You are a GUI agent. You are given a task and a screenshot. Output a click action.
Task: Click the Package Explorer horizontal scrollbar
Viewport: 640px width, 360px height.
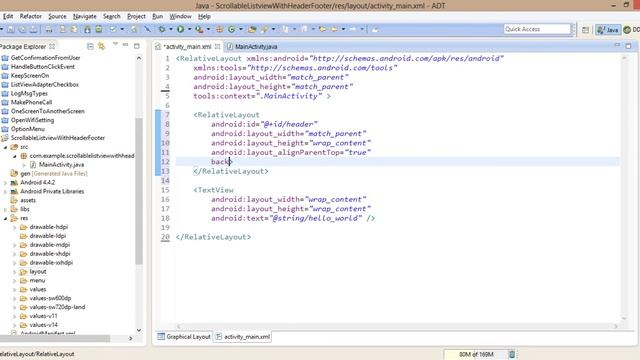click(55, 338)
